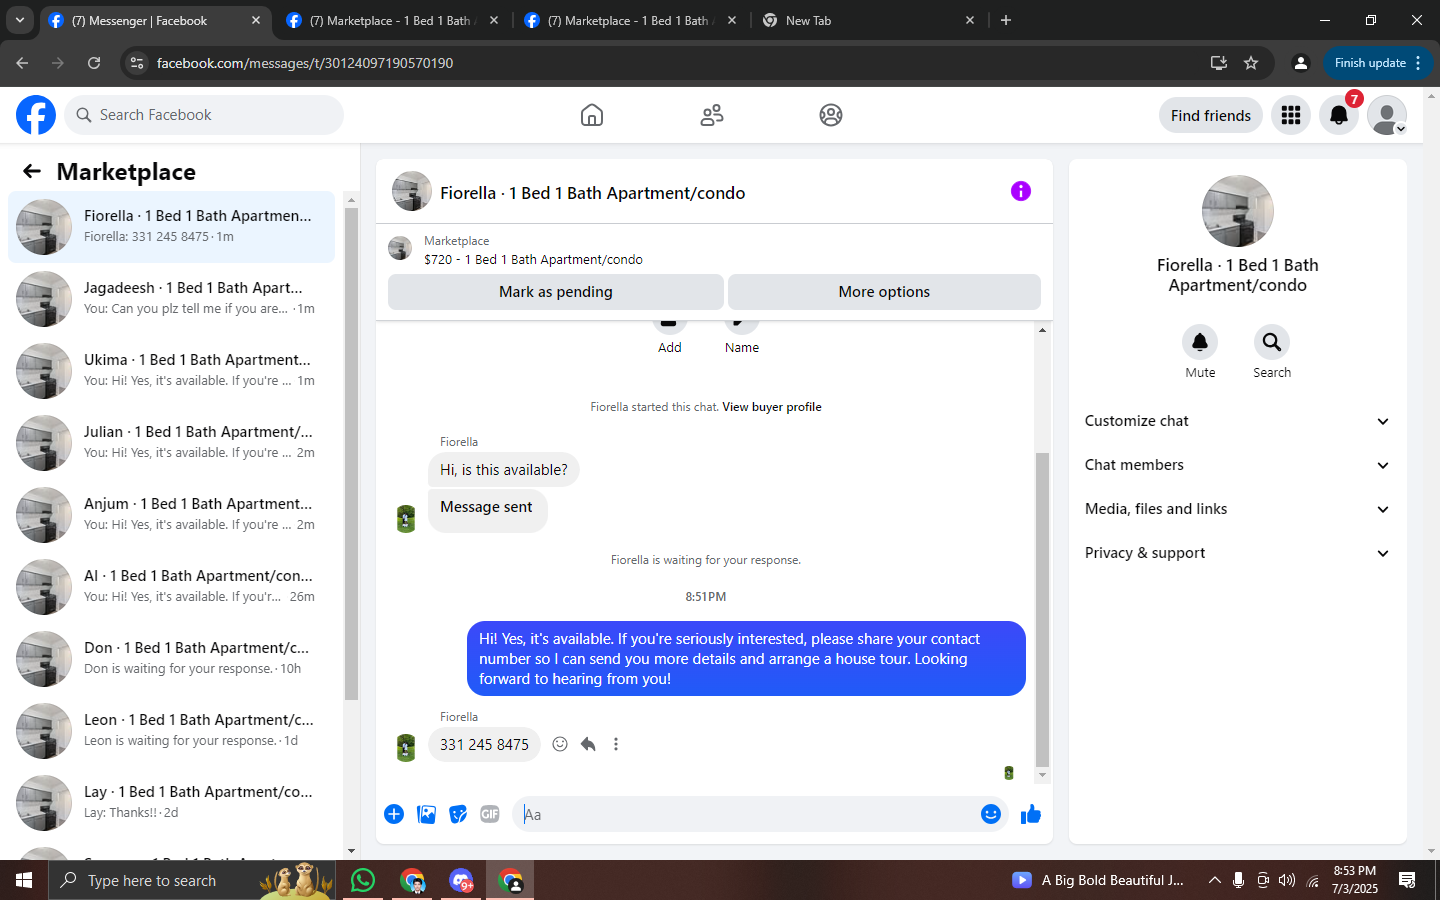Expand Customize chat section
This screenshot has height=900, width=1440.
1237,421
